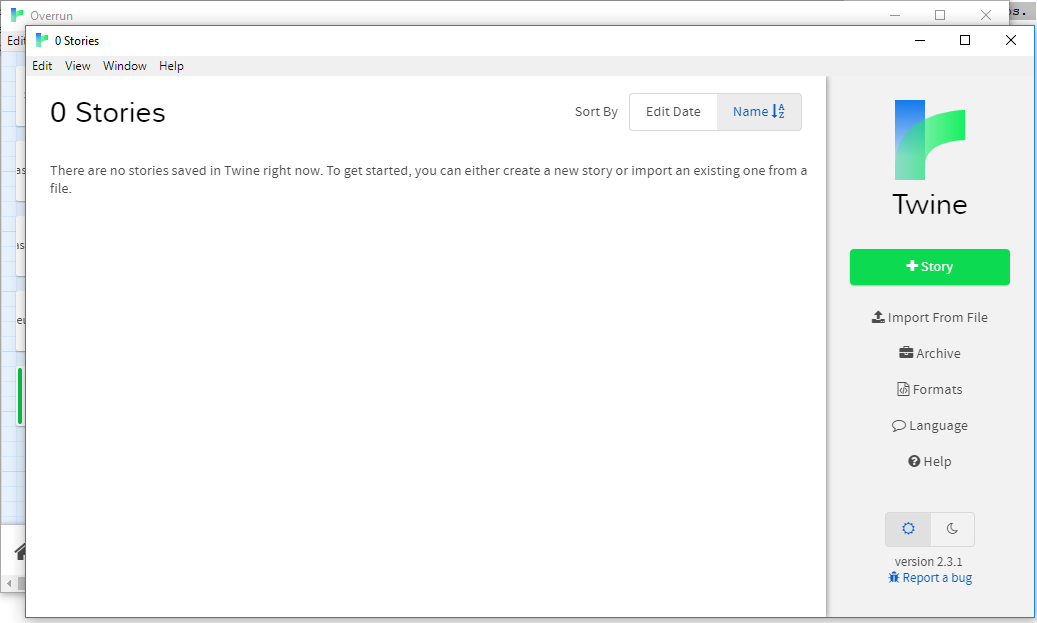
Task: Open the story Archive
Action: tap(929, 352)
